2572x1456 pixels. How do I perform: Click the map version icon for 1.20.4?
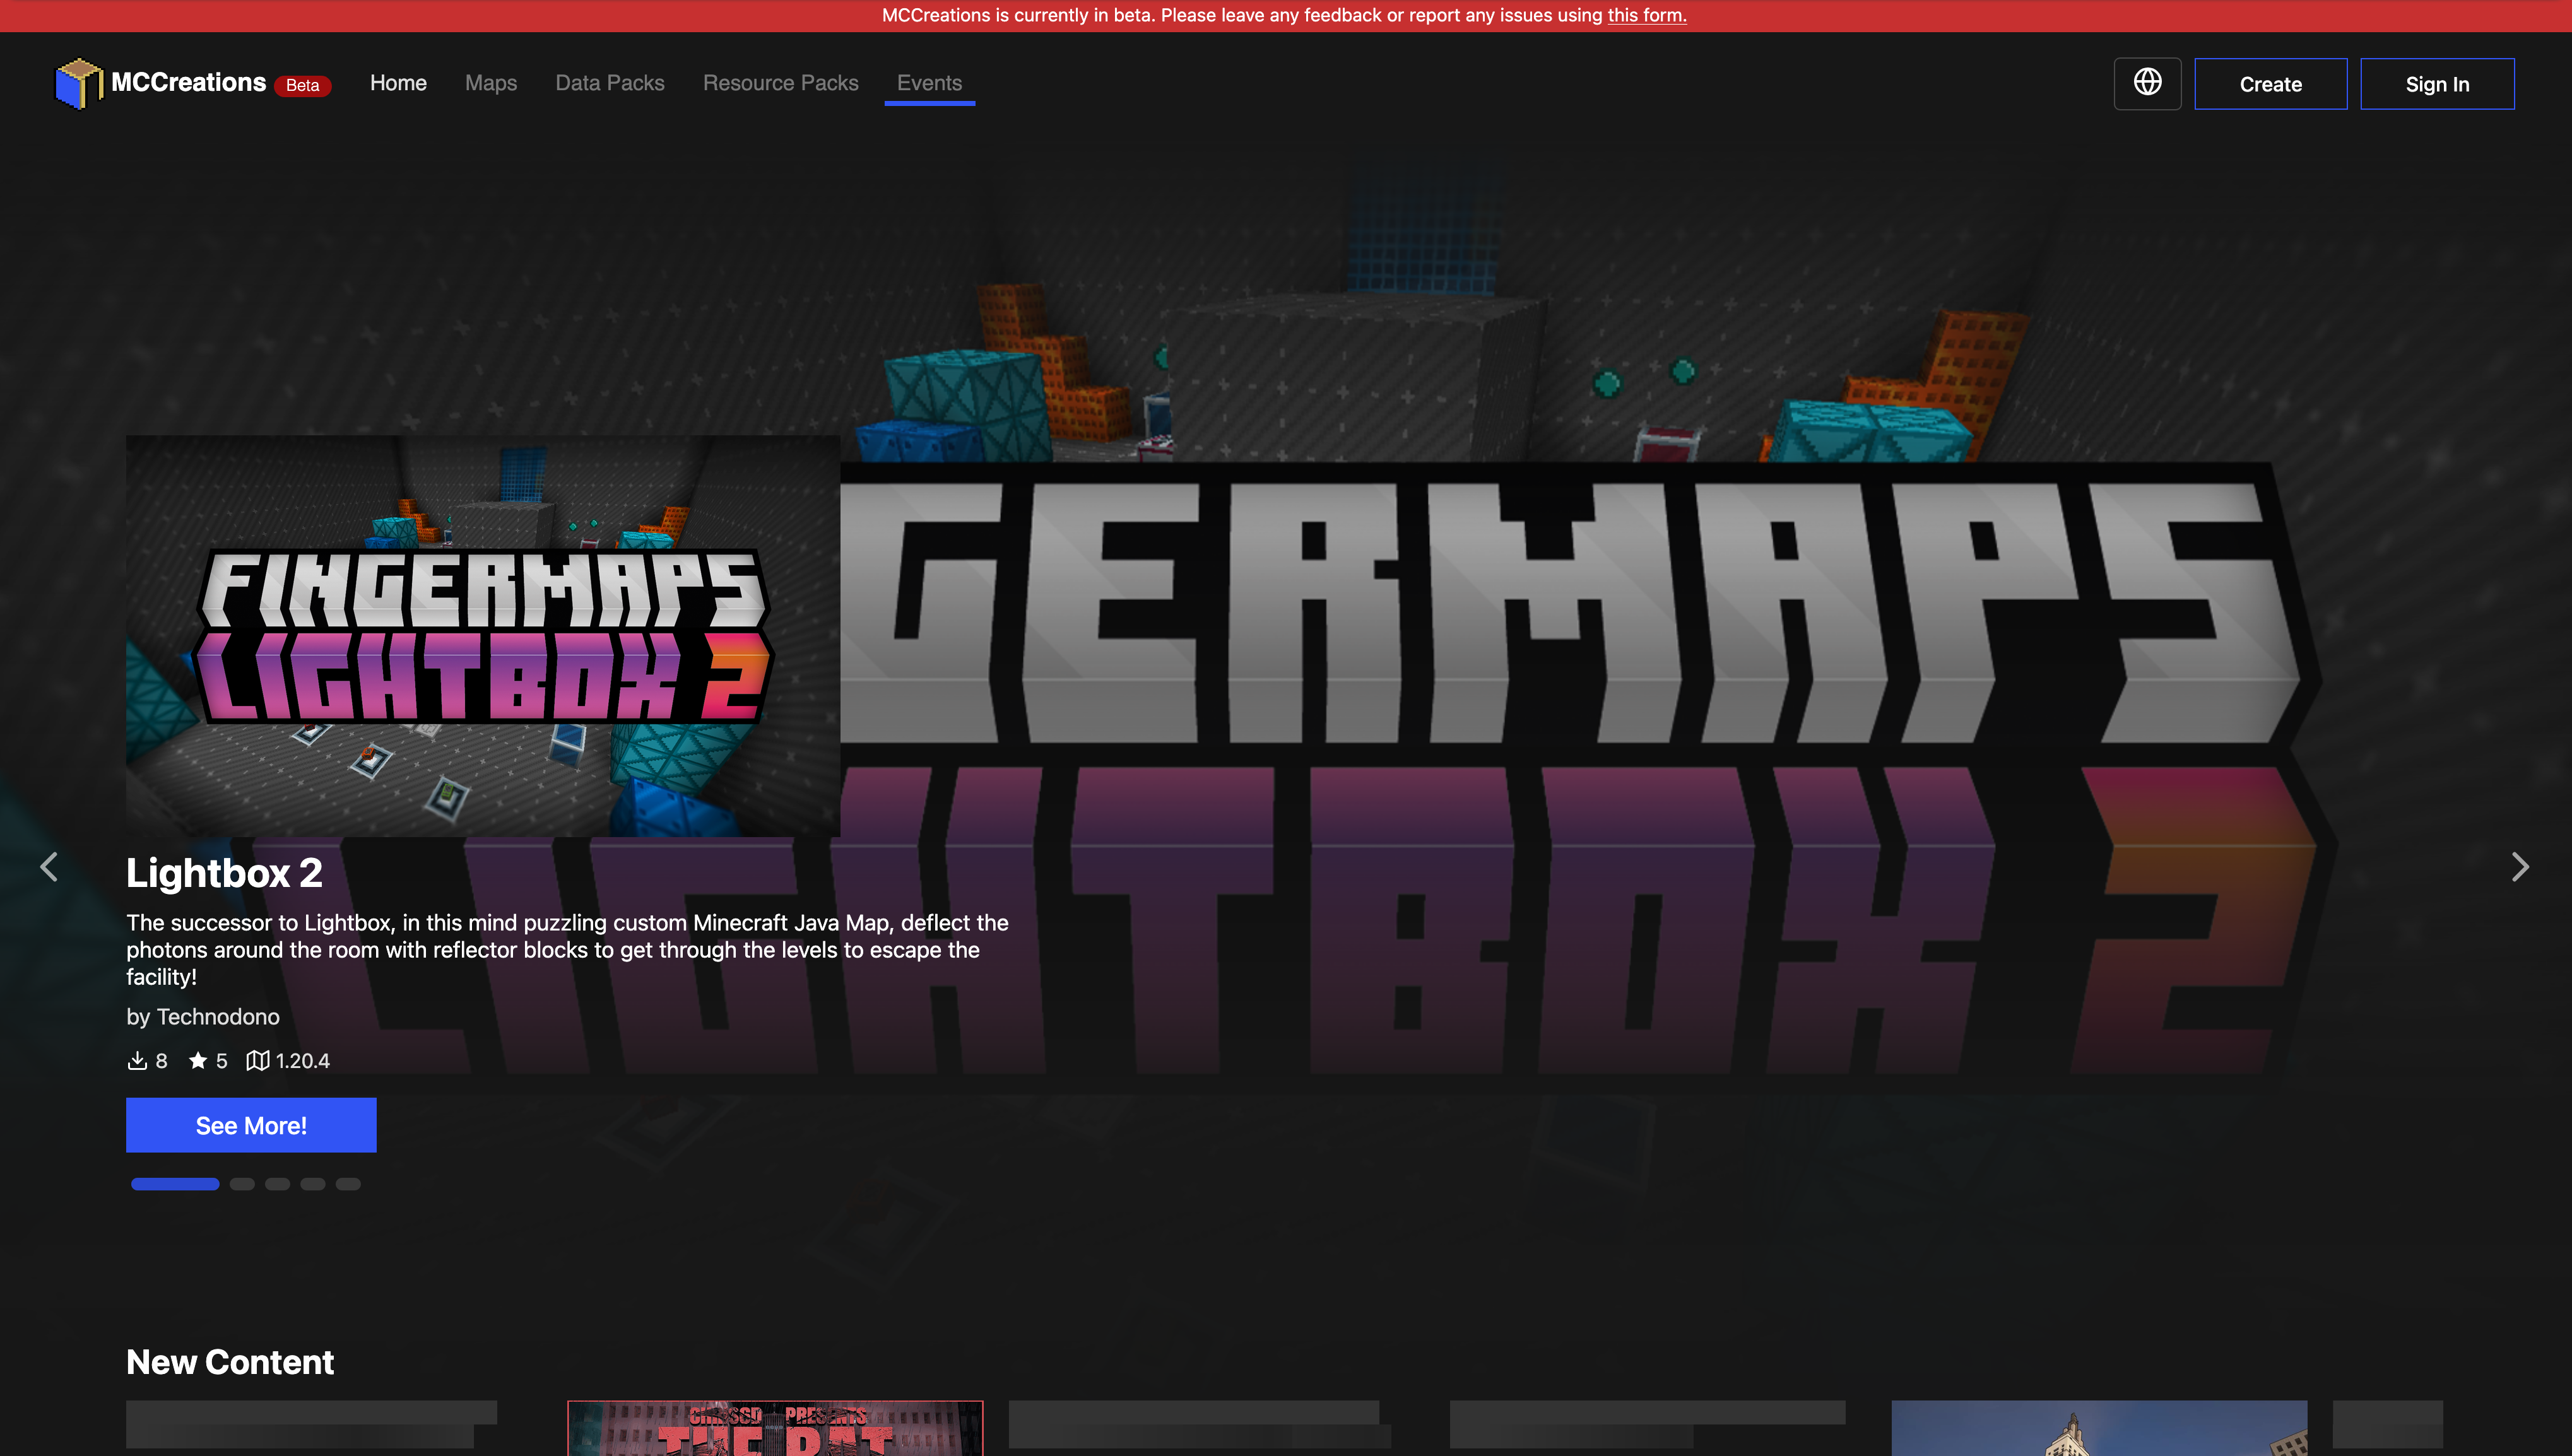click(x=258, y=1060)
